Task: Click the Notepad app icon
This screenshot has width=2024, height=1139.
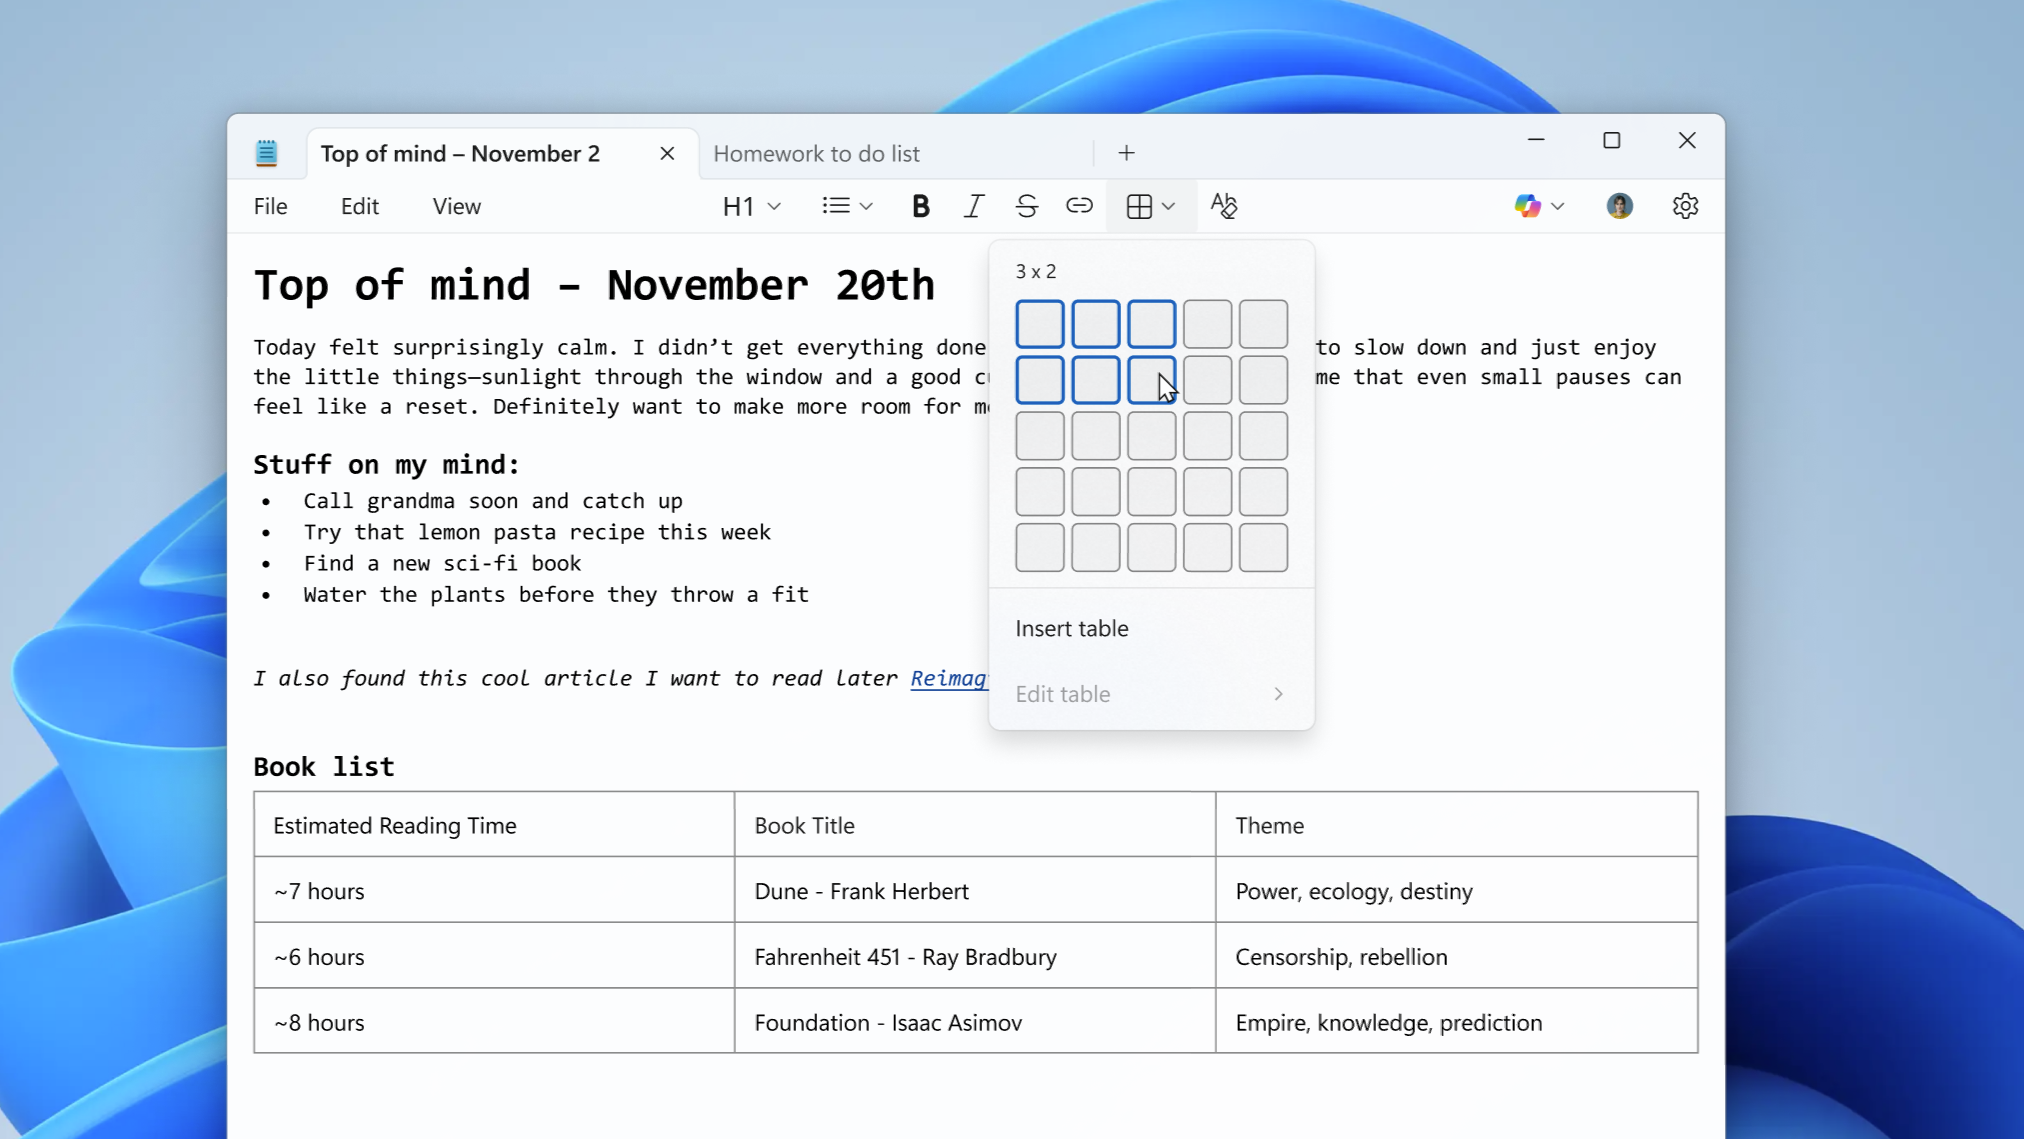Action: coord(266,152)
